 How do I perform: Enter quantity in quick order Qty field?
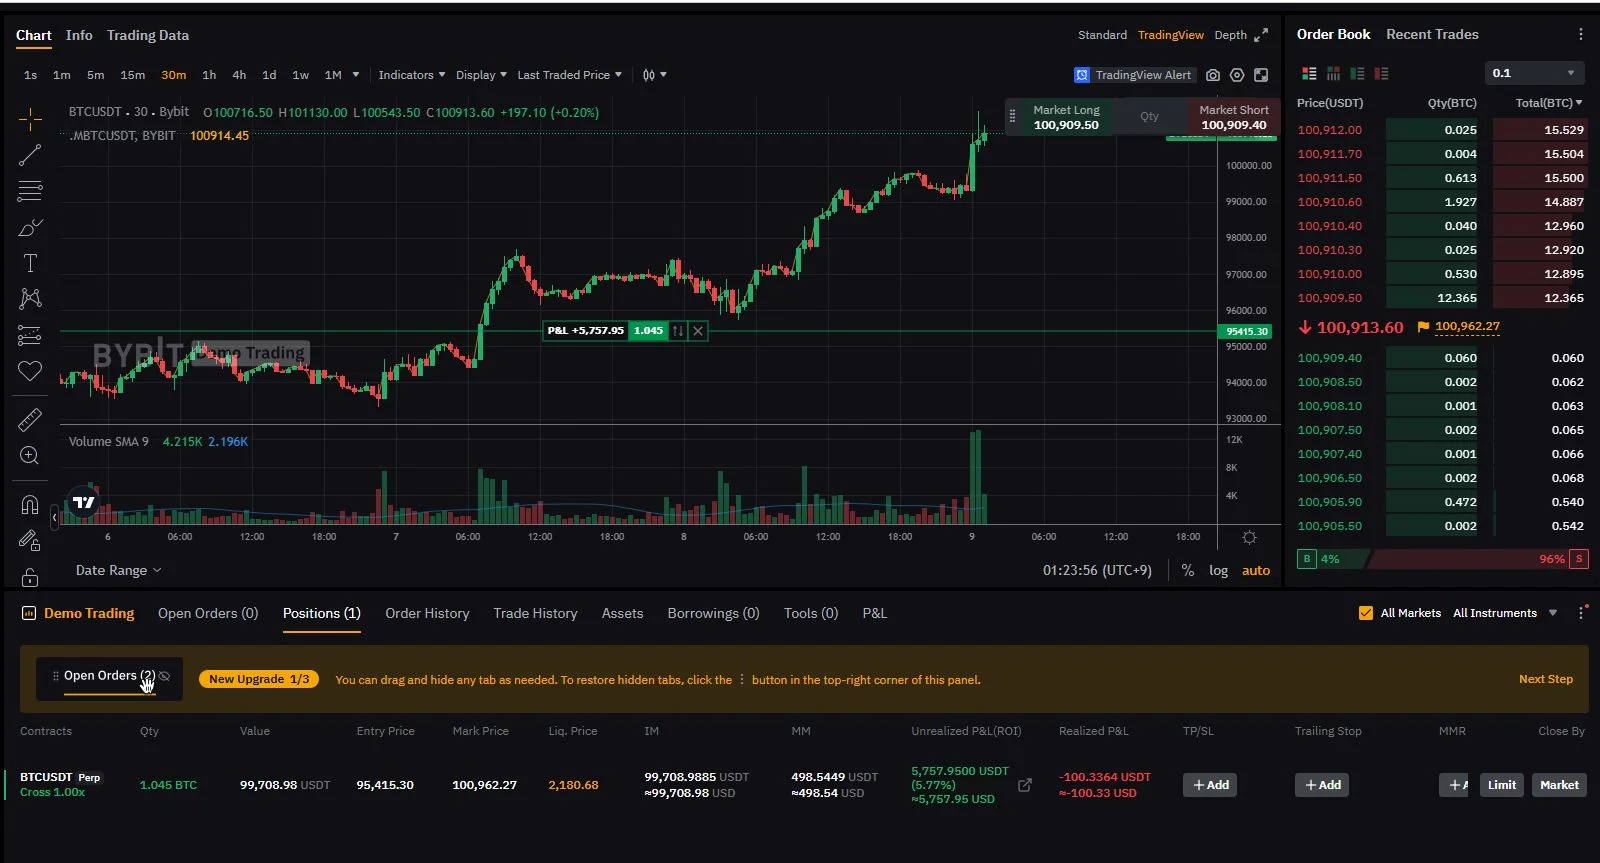(x=1150, y=117)
